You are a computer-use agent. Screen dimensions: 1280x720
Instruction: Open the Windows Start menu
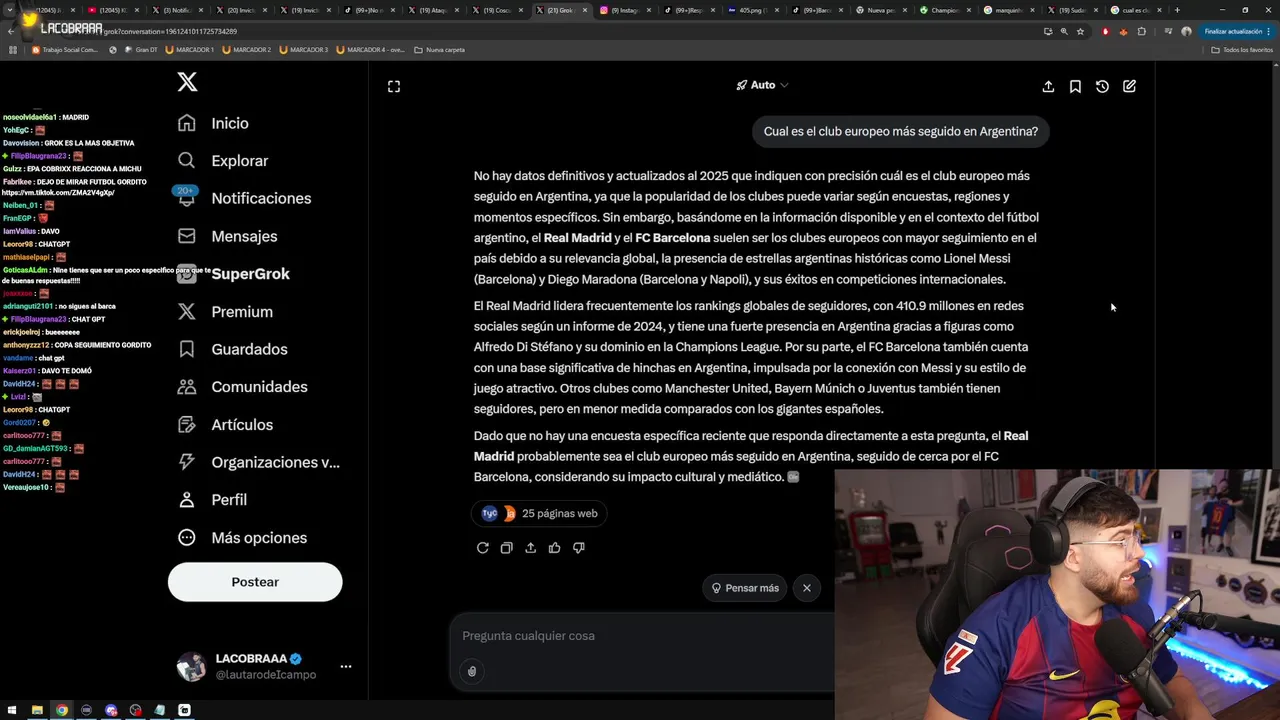(x=12, y=710)
